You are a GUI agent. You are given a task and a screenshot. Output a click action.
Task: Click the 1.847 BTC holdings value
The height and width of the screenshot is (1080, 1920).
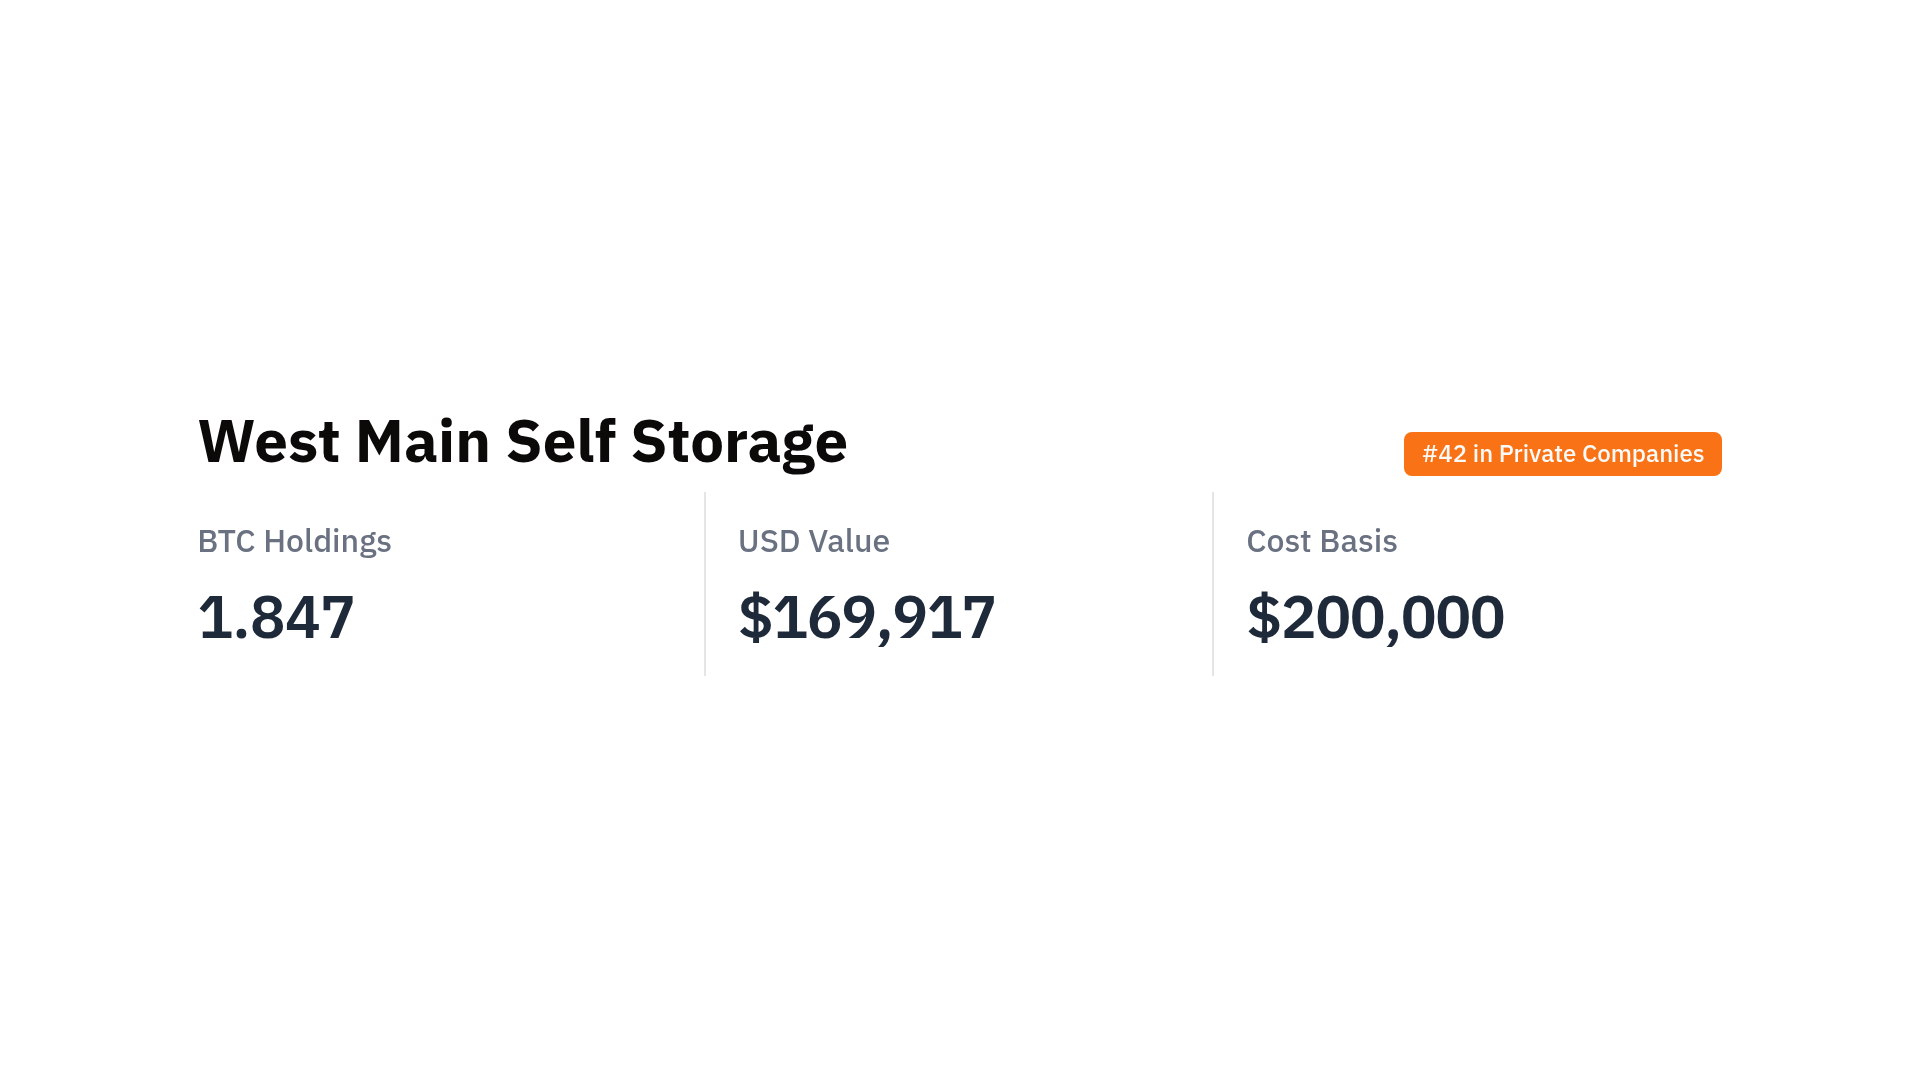tap(276, 617)
